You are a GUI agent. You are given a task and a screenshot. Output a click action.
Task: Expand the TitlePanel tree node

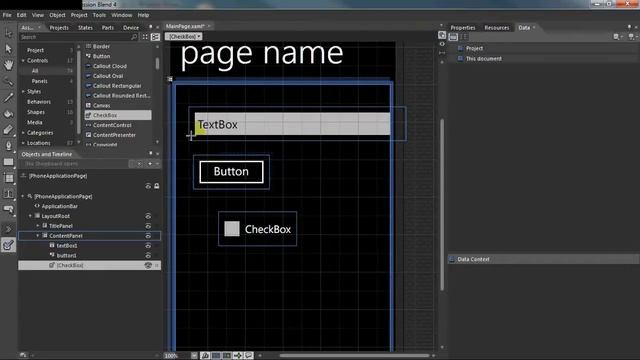[38, 226]
